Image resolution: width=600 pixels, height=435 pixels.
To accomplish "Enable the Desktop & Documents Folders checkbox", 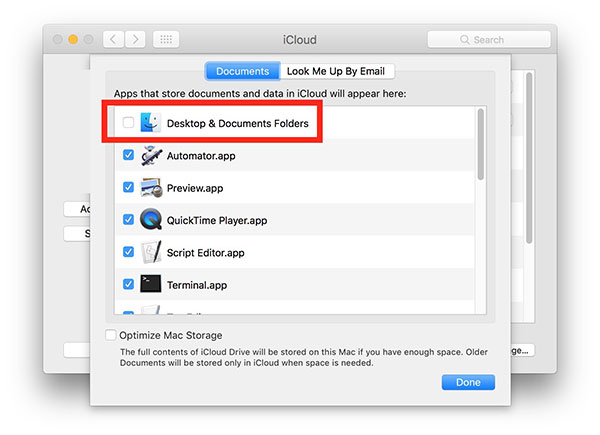I will tap(128, 122).
